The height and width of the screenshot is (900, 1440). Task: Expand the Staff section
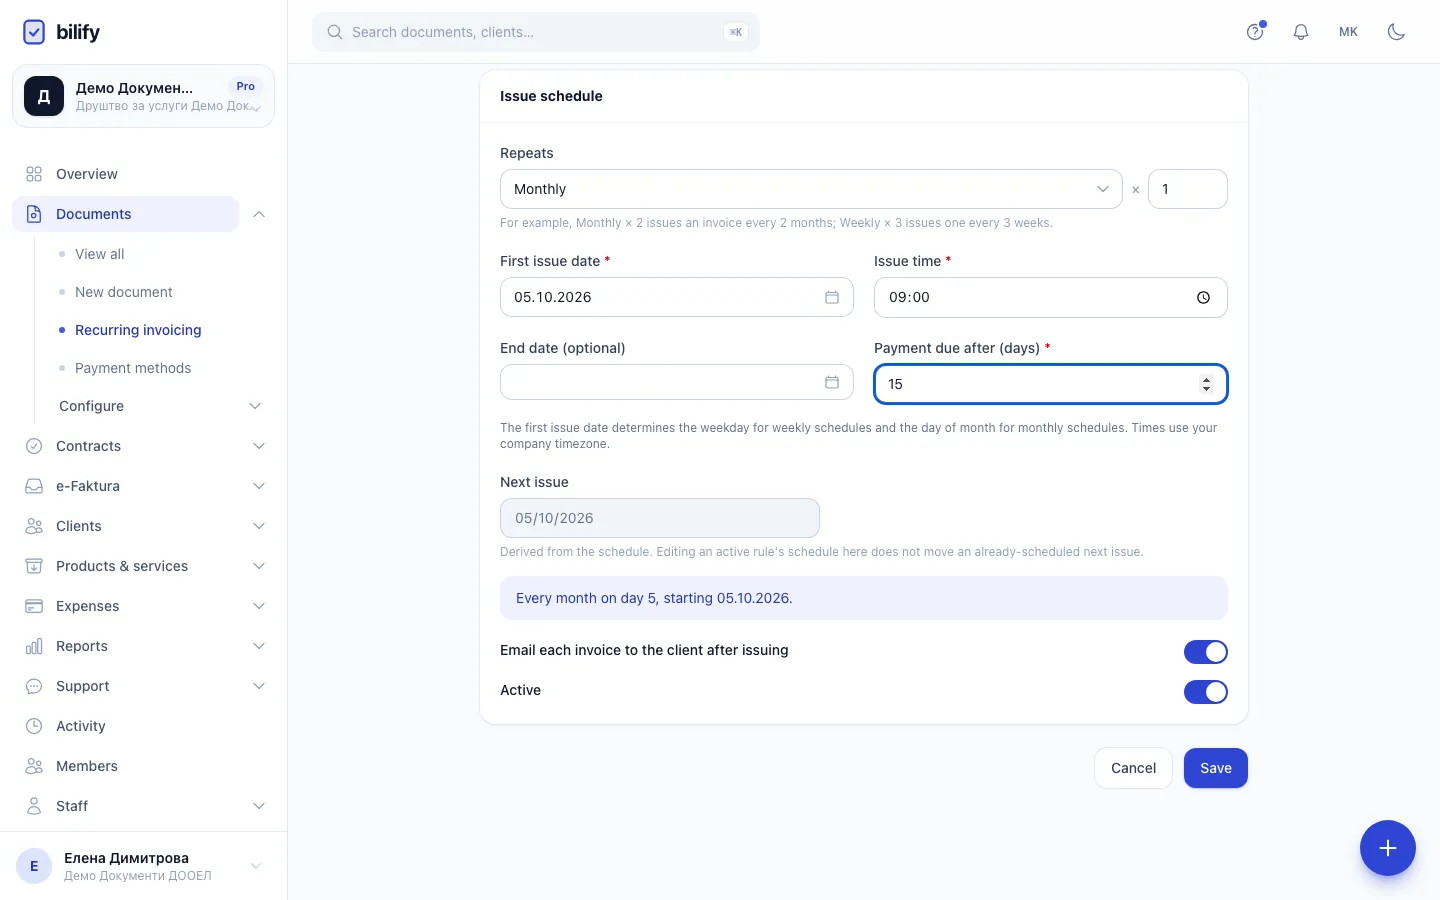[x=259, y=806]
